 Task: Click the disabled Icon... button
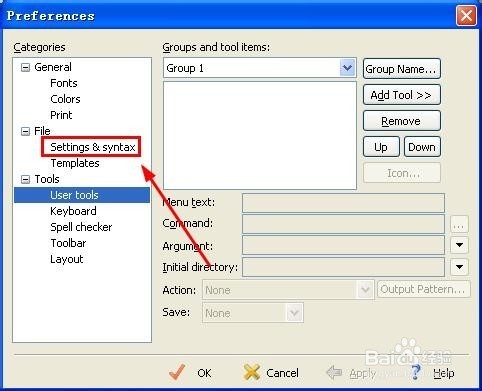coord(402,173)
